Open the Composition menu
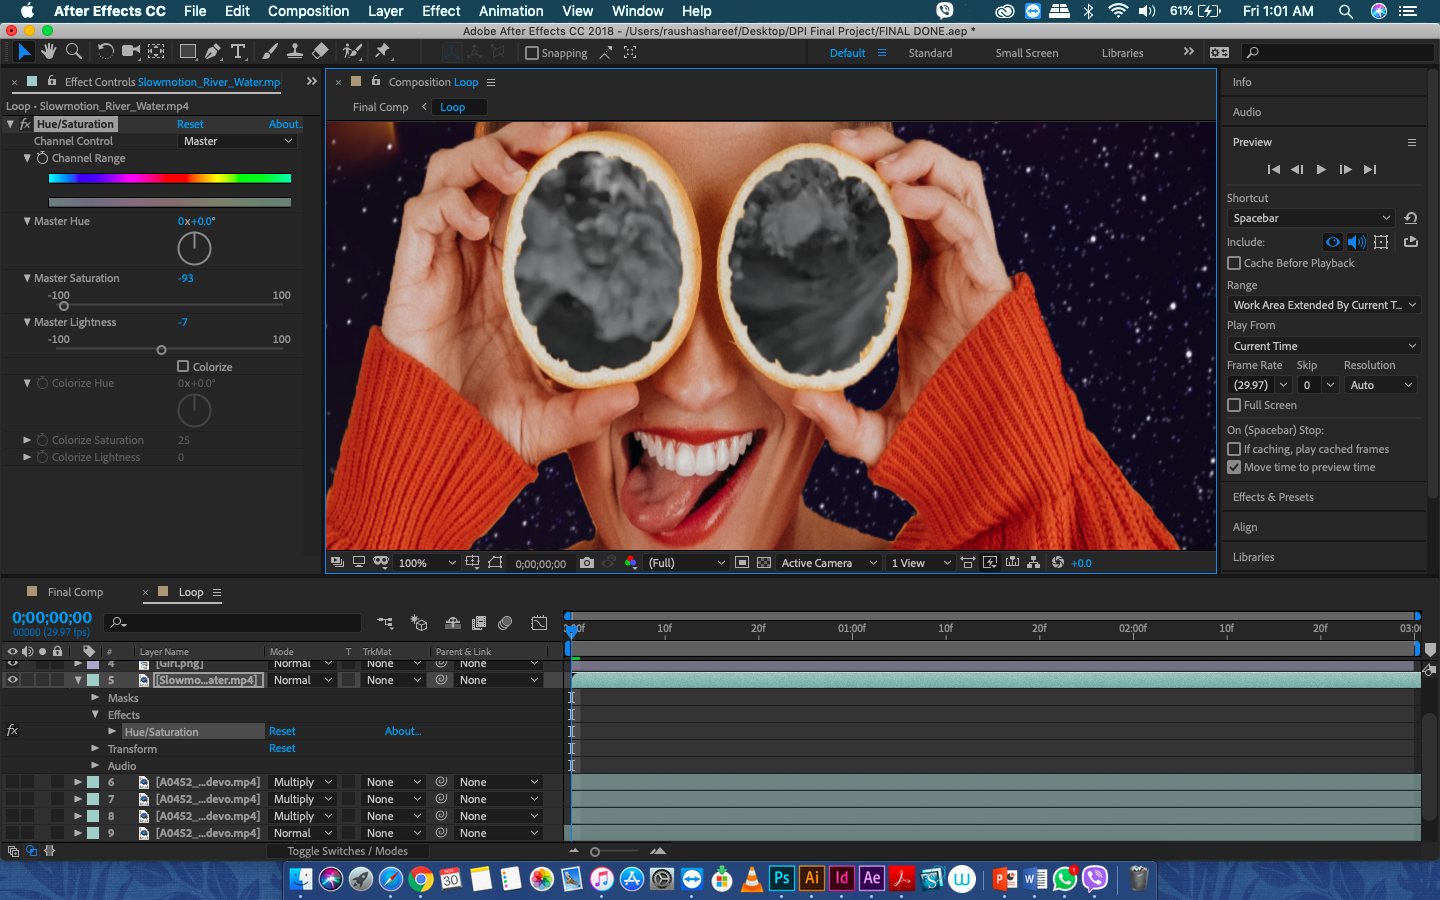The height and width of the screenshot is (900, 1440). (x=308, y=11)
